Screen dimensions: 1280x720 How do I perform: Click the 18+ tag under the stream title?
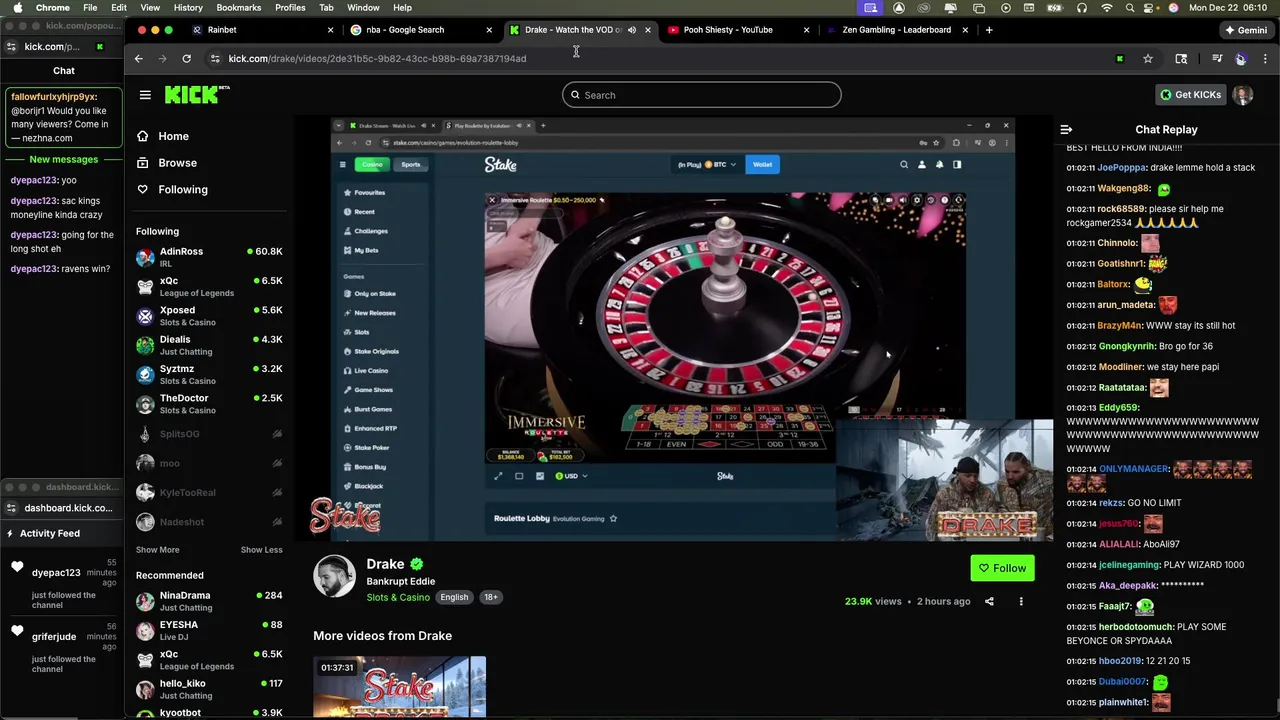490,597
